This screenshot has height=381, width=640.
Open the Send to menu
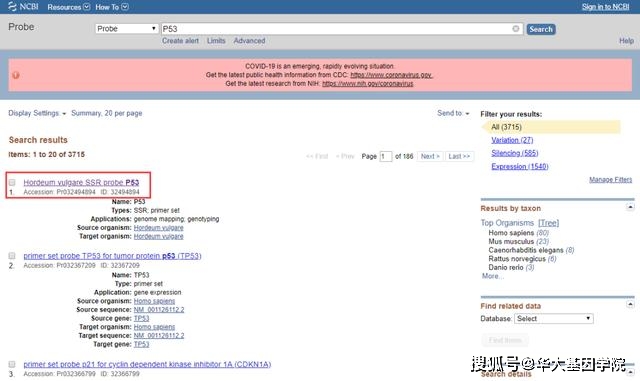click(453, 113)
